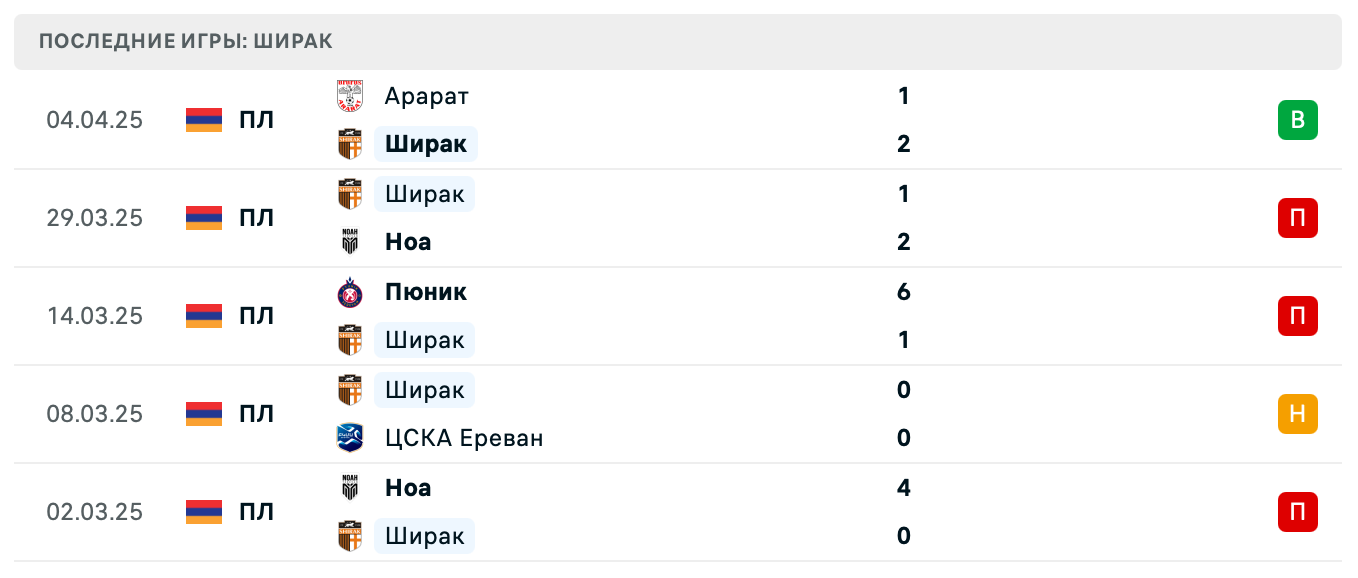1358x578 pixels.
Task: Click the ЦСКА Ереван club badge
Action: pyautogui.click(x=349, y=438)
